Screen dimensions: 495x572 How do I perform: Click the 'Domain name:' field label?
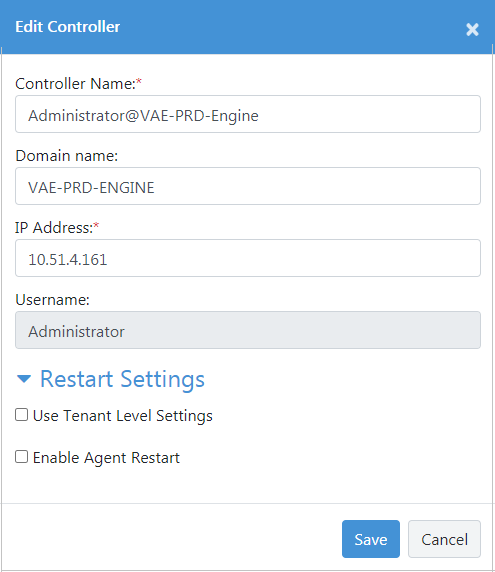pyautogui.click(x=67, y=156)
